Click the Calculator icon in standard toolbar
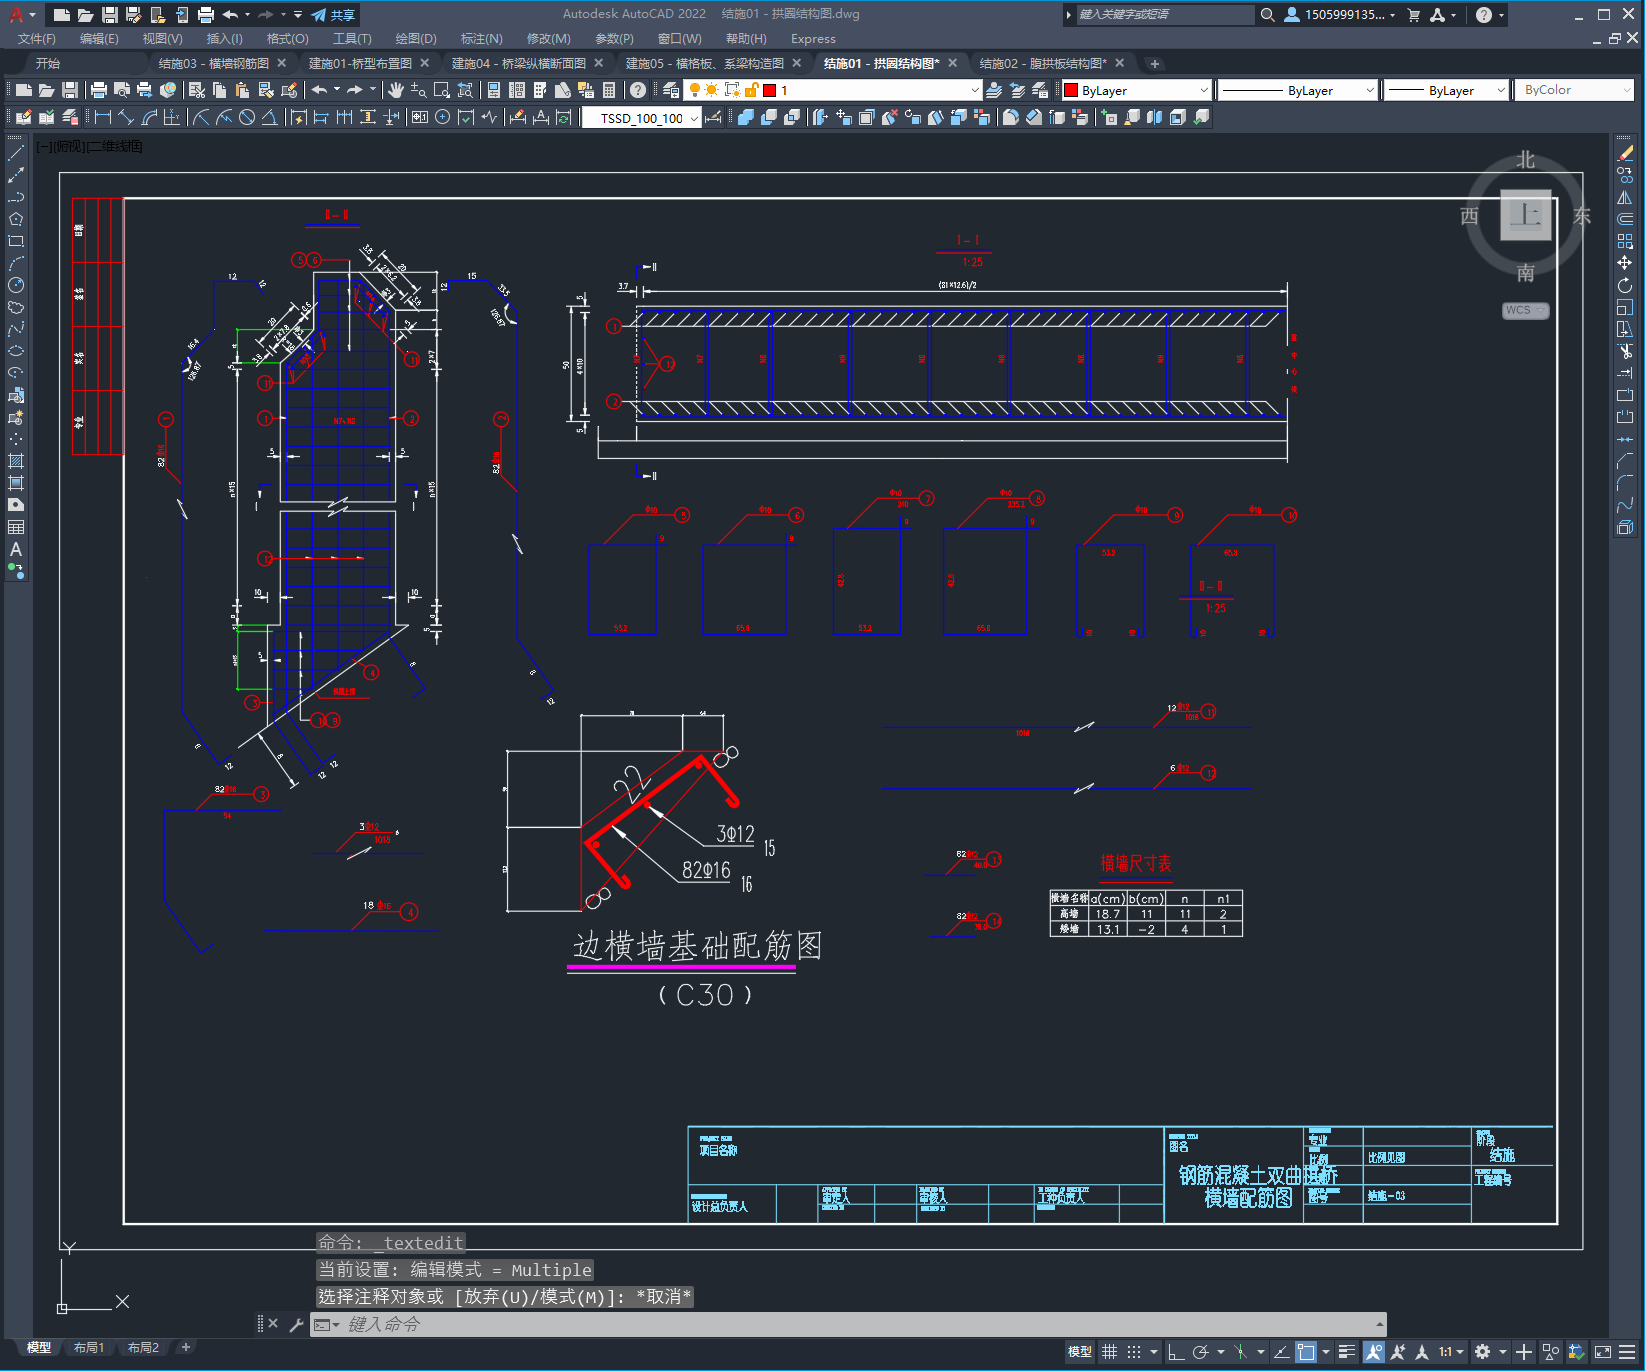 609,90
